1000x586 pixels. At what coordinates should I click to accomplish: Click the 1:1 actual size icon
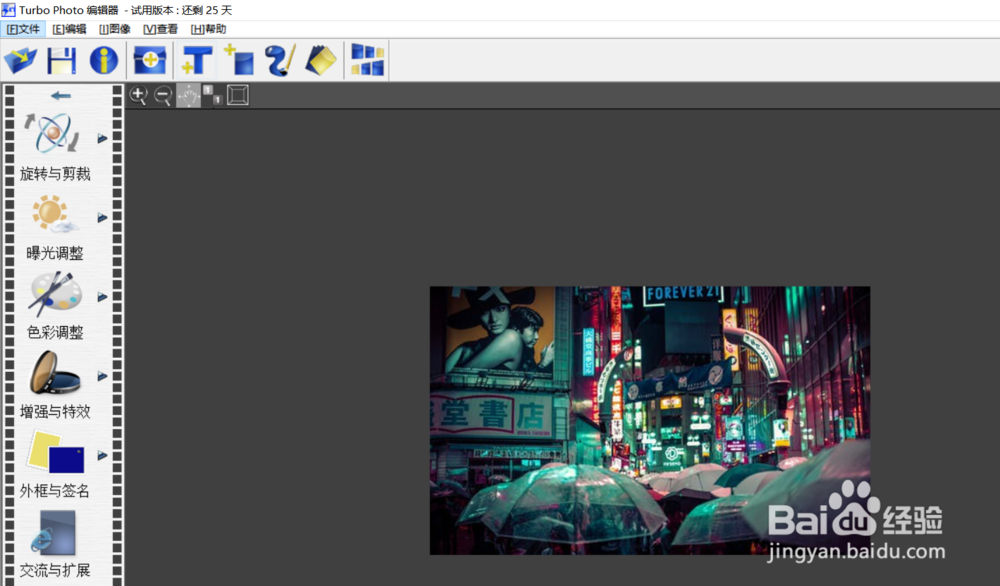(213, 96)
